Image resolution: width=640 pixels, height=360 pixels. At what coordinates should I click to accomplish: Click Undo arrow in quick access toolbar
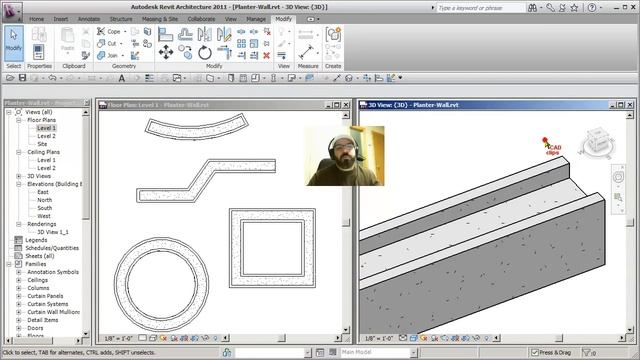(52, 78)
